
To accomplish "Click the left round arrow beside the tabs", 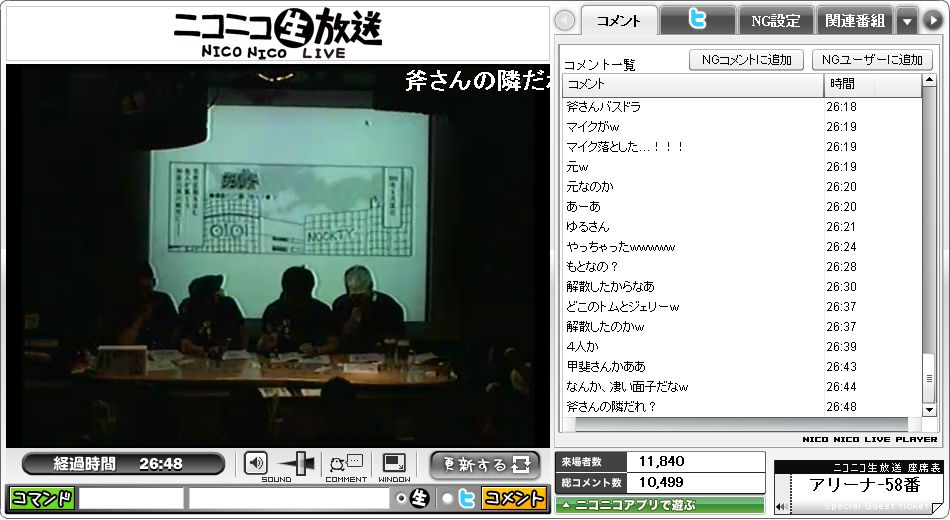I will point(565,21).
